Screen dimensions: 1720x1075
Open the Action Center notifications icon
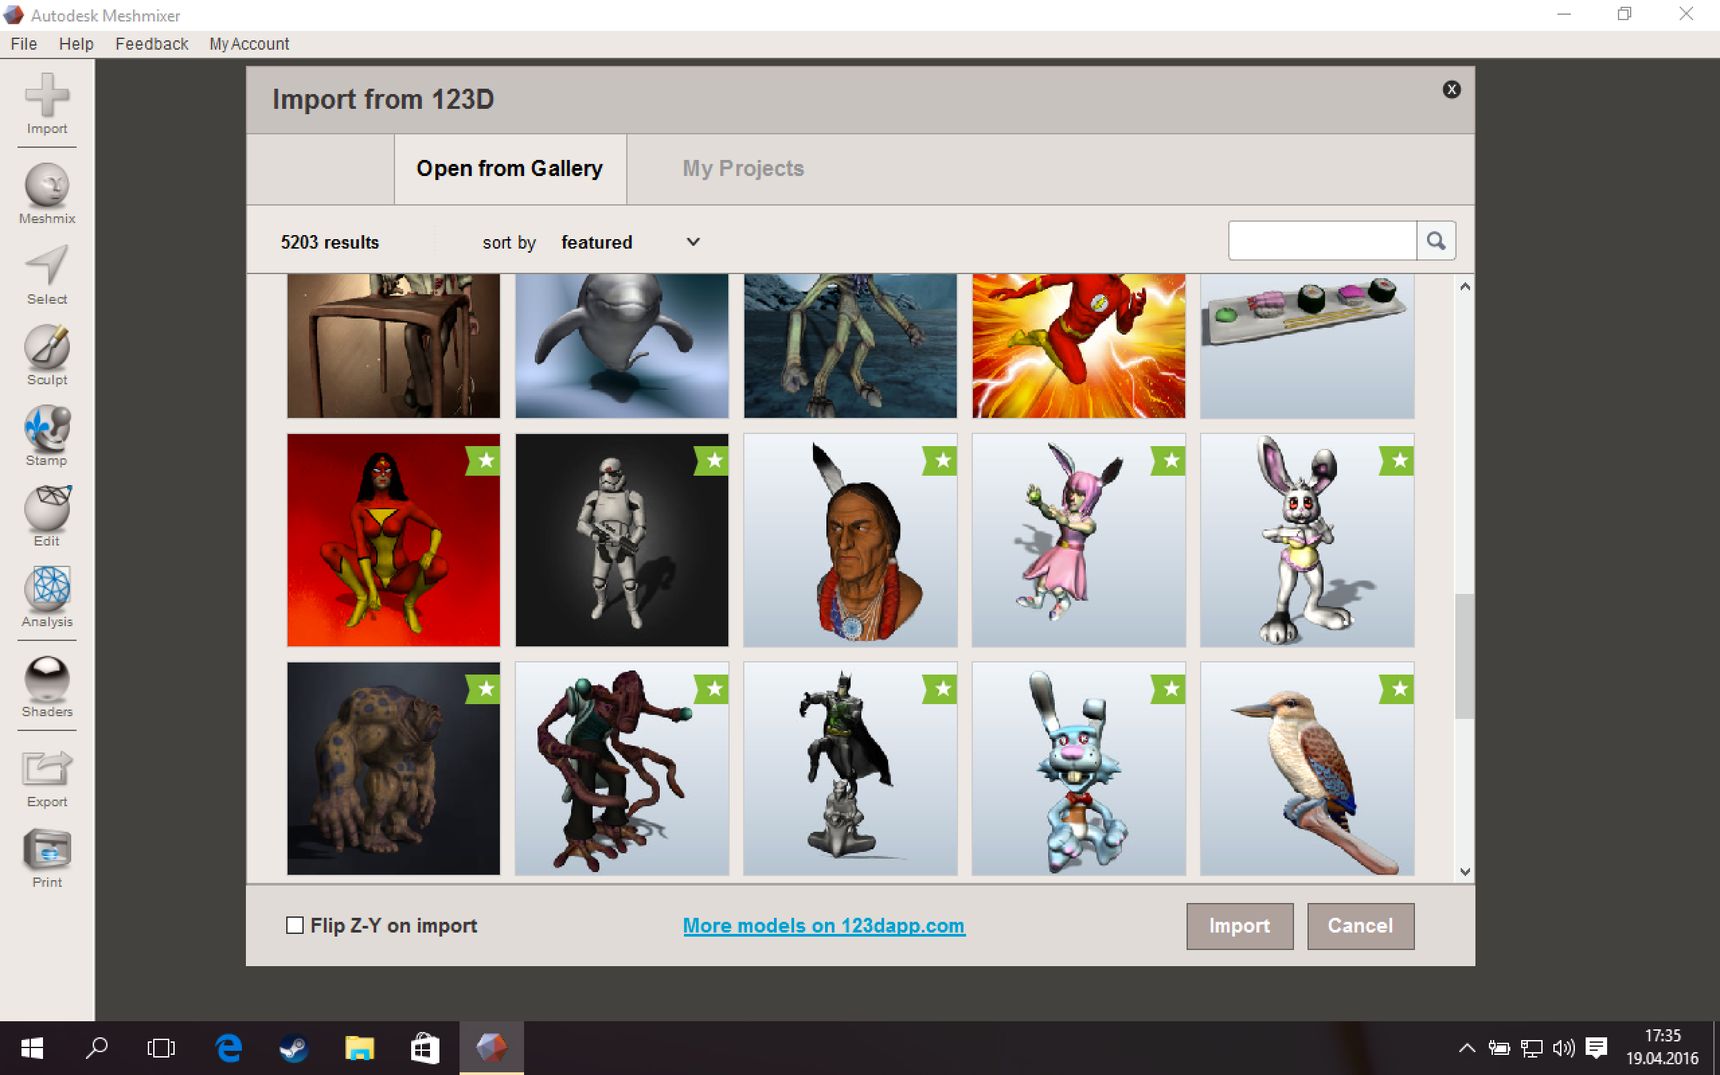coord(1596,1048)
